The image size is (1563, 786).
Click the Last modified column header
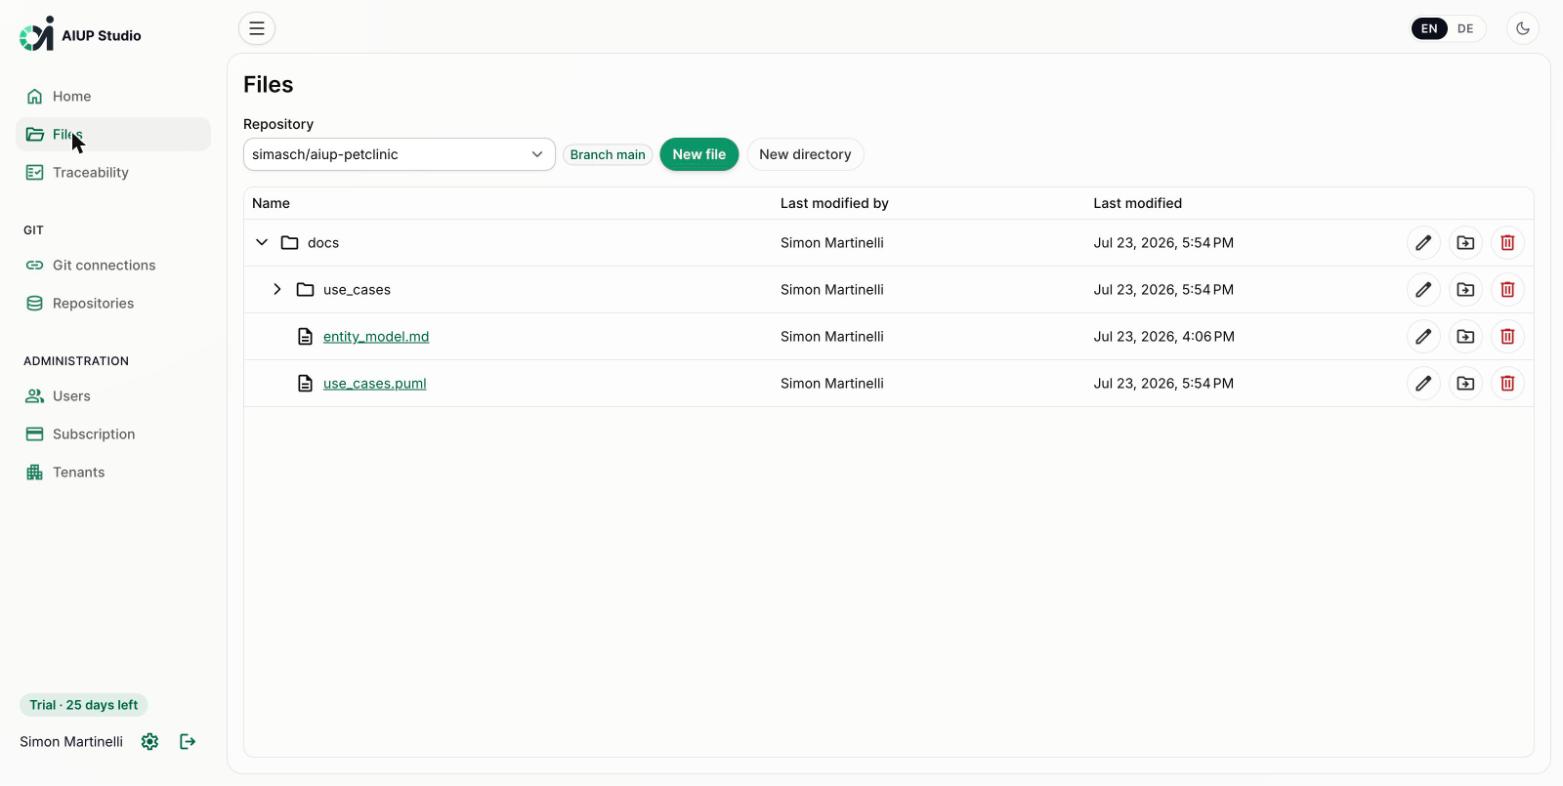pos(1137,204)
